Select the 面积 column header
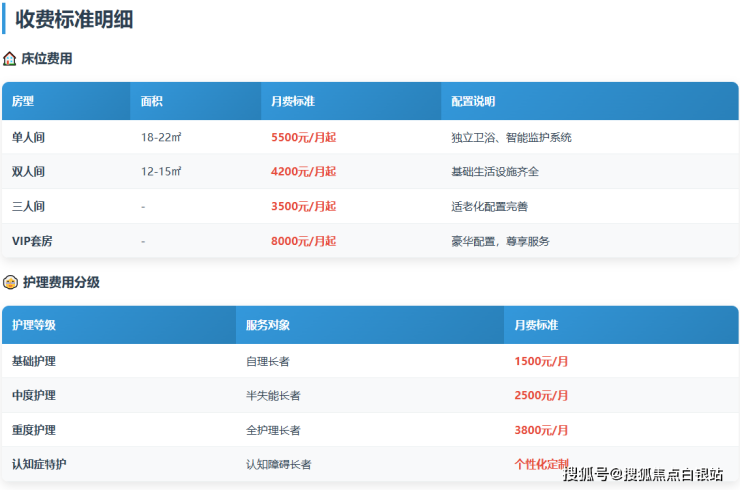The width and height of the screenshot is (740, 490). (152, 102)
